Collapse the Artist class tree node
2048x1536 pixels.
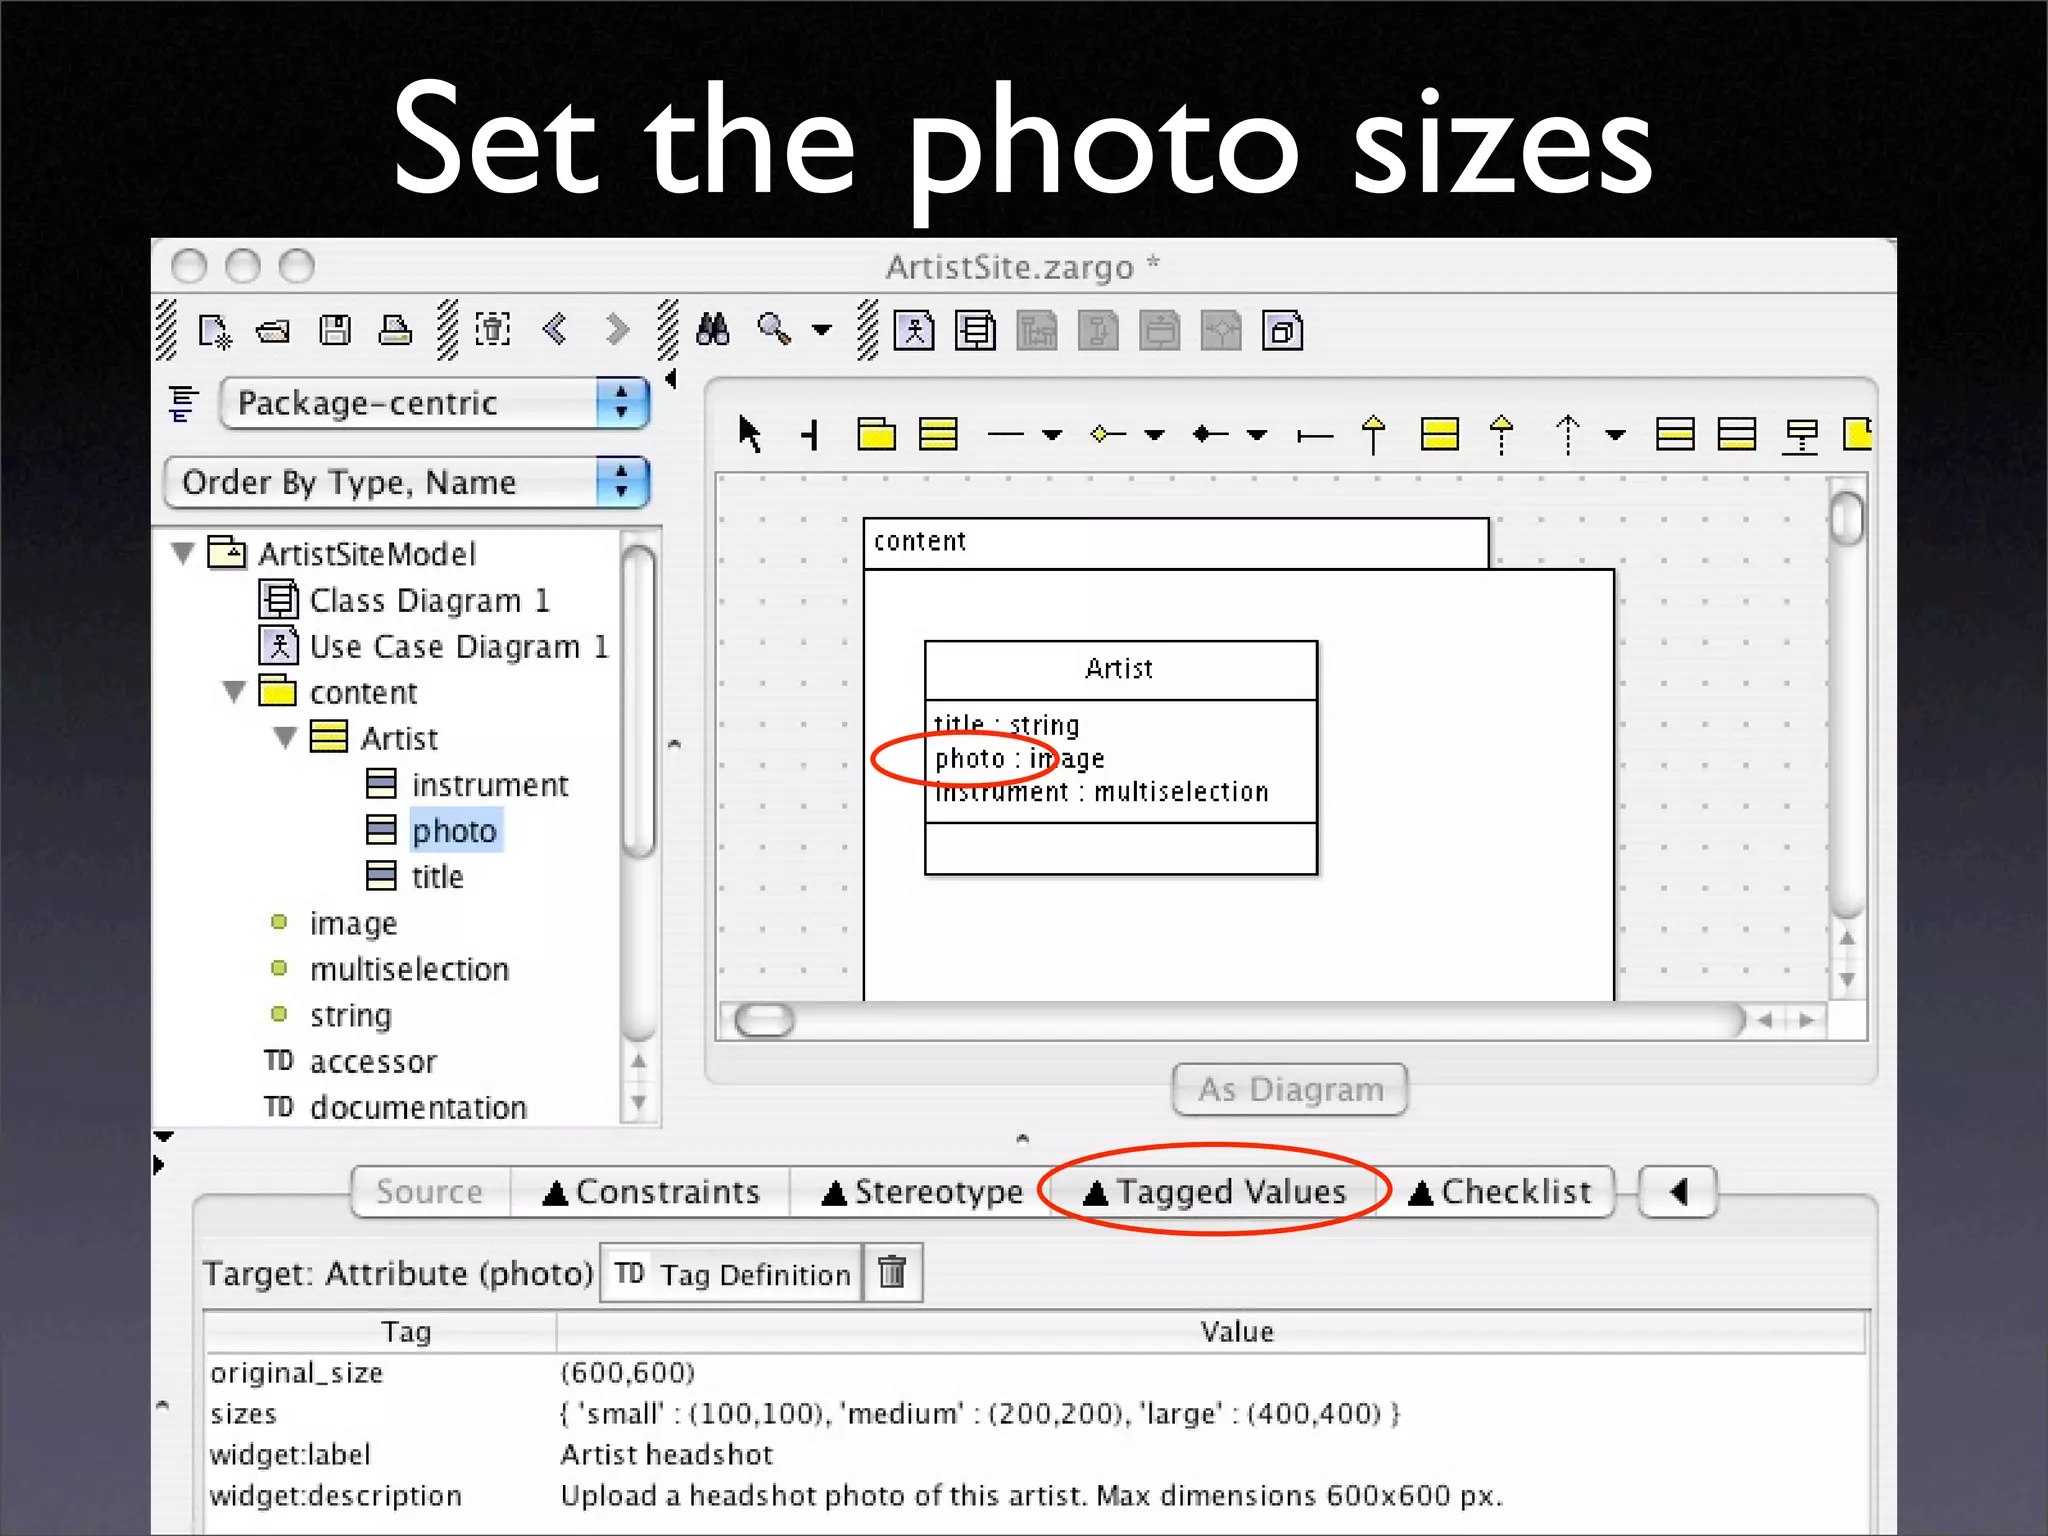pyautogui.click(x=285, y=738)
